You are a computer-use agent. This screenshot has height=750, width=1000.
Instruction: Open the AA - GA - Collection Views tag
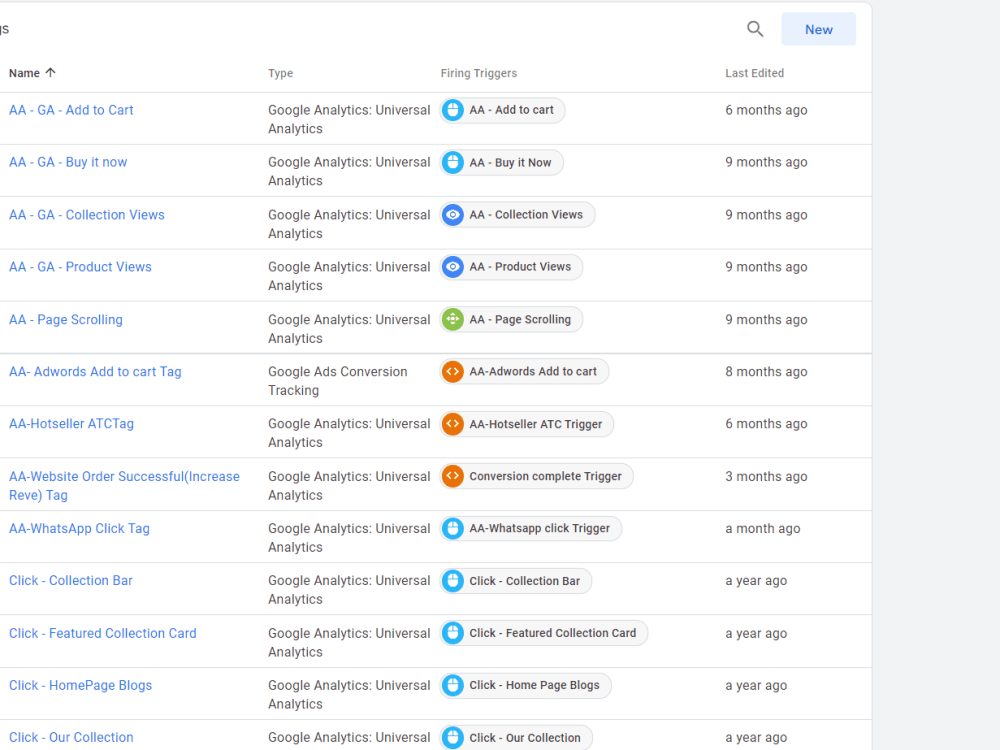(86, 215)
